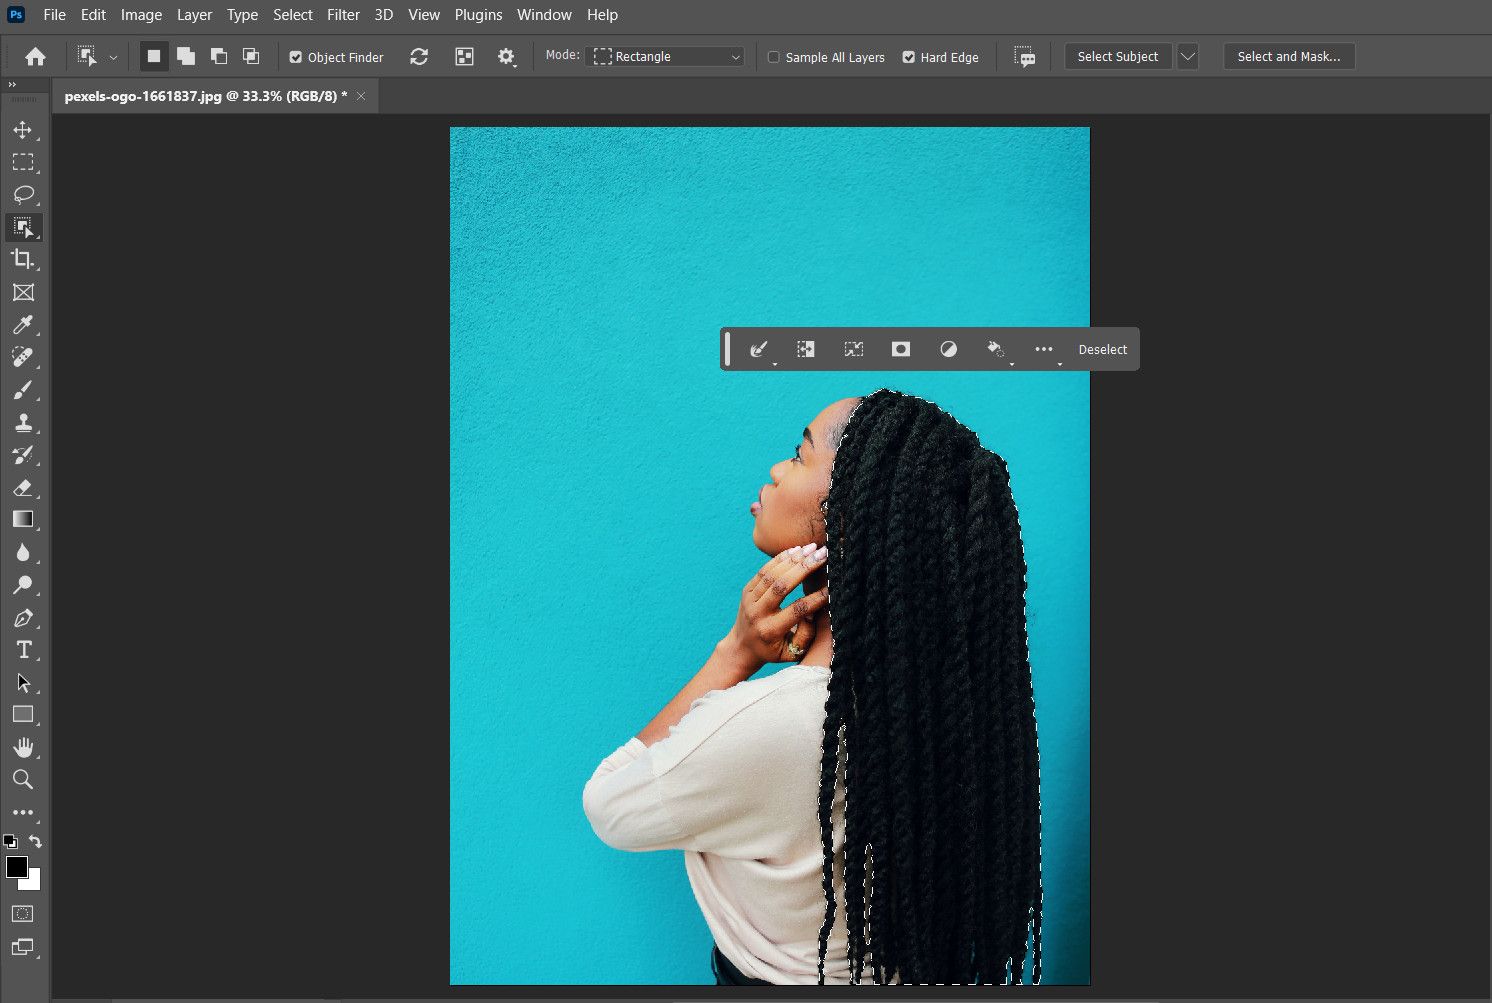Refresh the Object Finder results
The height and width of the screenshot is (1003, 1492).
pos(419,57)
